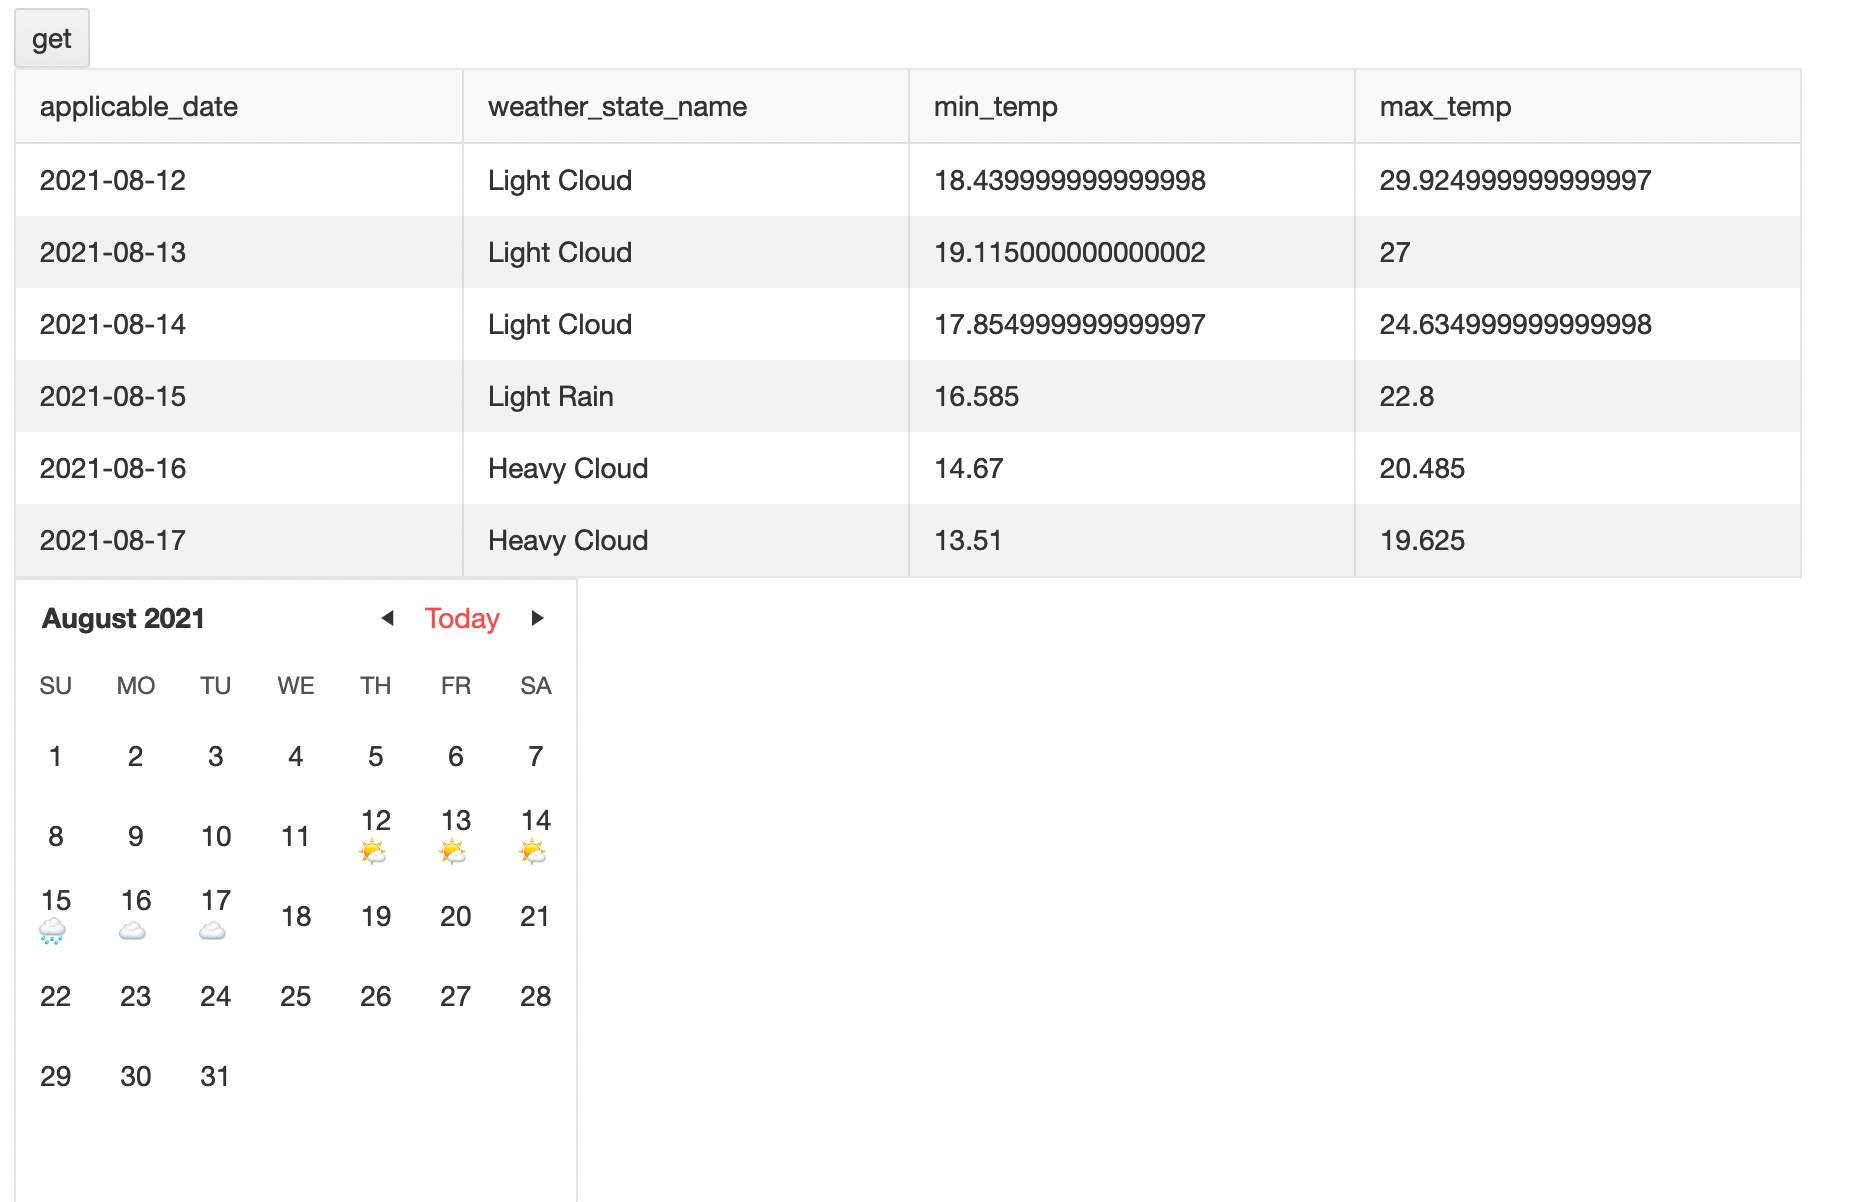Choose August 31 in the calendar
This screenshot has height=1202, width=1850.
(215, 1077)
